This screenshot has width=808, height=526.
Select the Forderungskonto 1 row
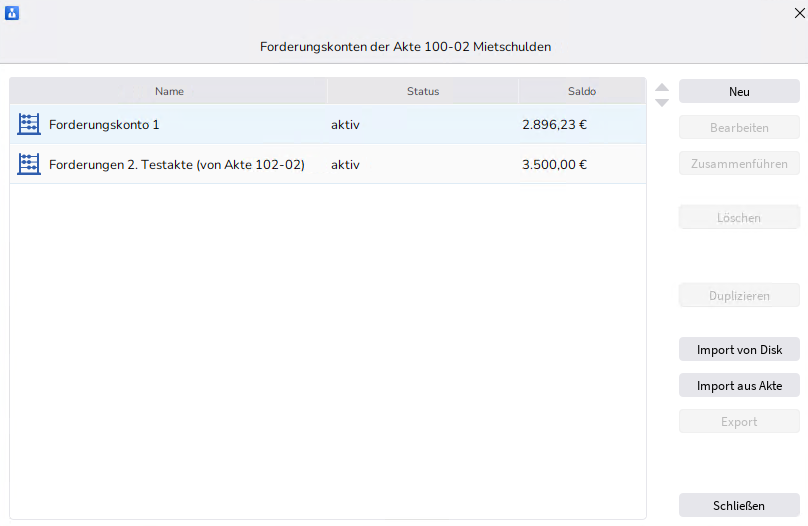[104, 125]
